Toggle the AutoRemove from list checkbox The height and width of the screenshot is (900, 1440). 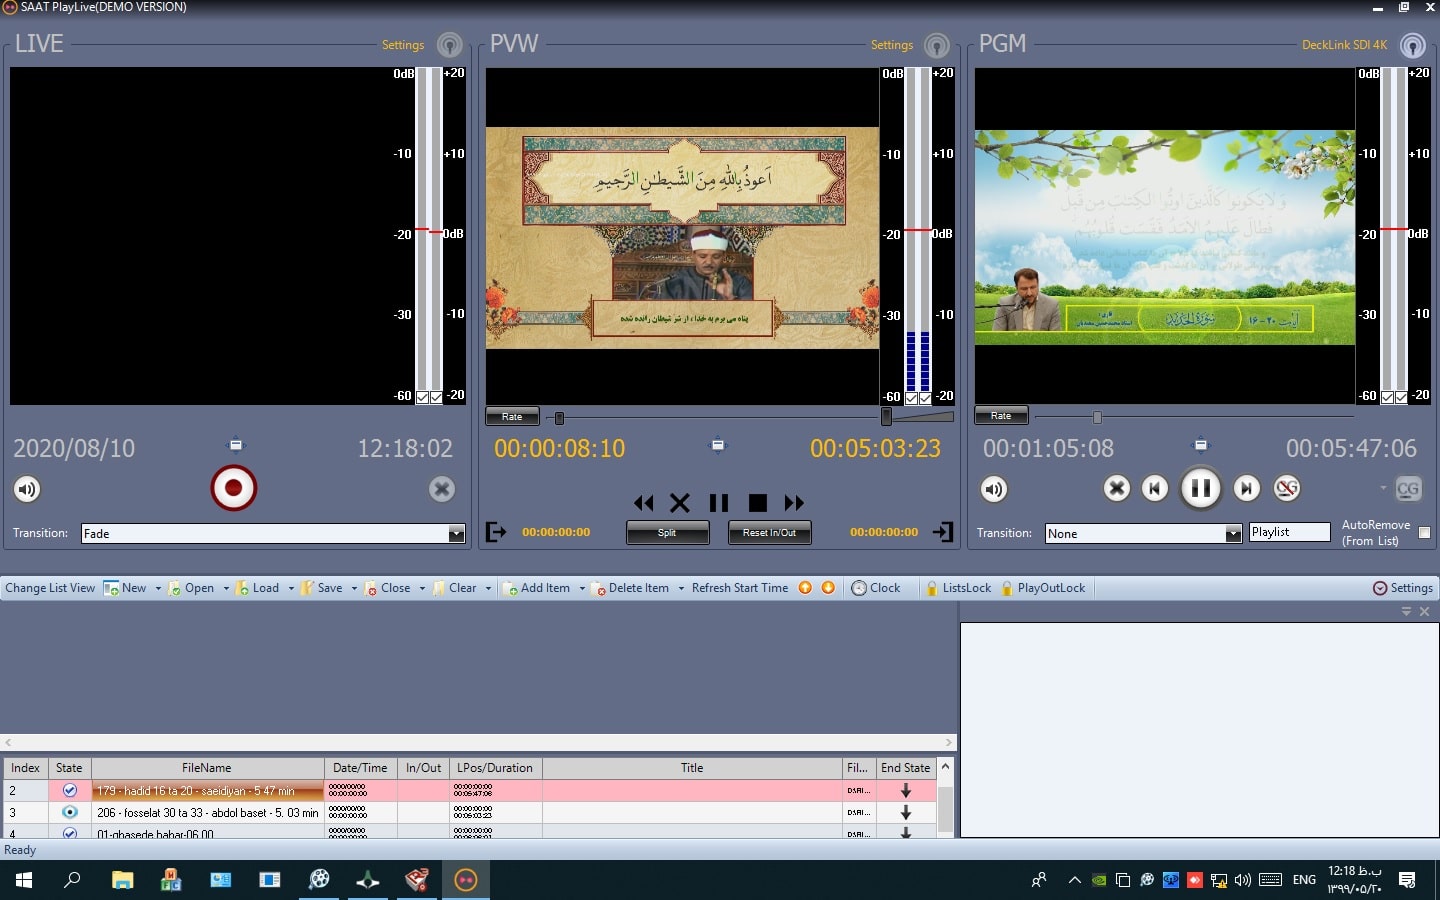pos(1424,533)
